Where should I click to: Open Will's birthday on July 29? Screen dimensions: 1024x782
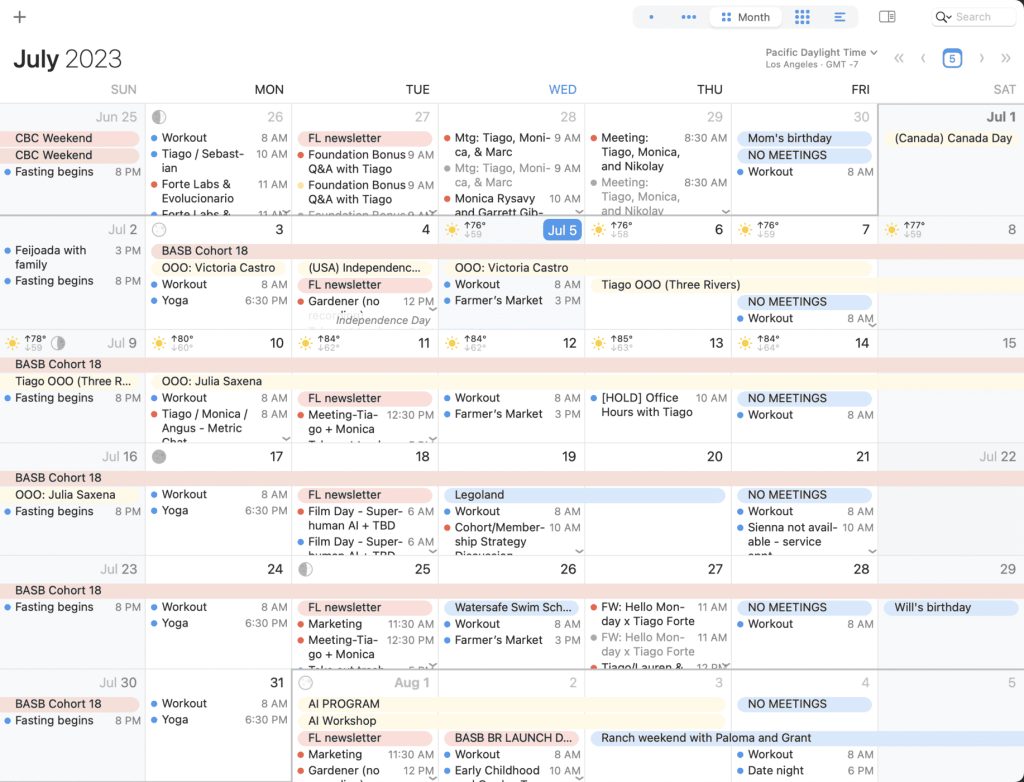pos(951,608)
